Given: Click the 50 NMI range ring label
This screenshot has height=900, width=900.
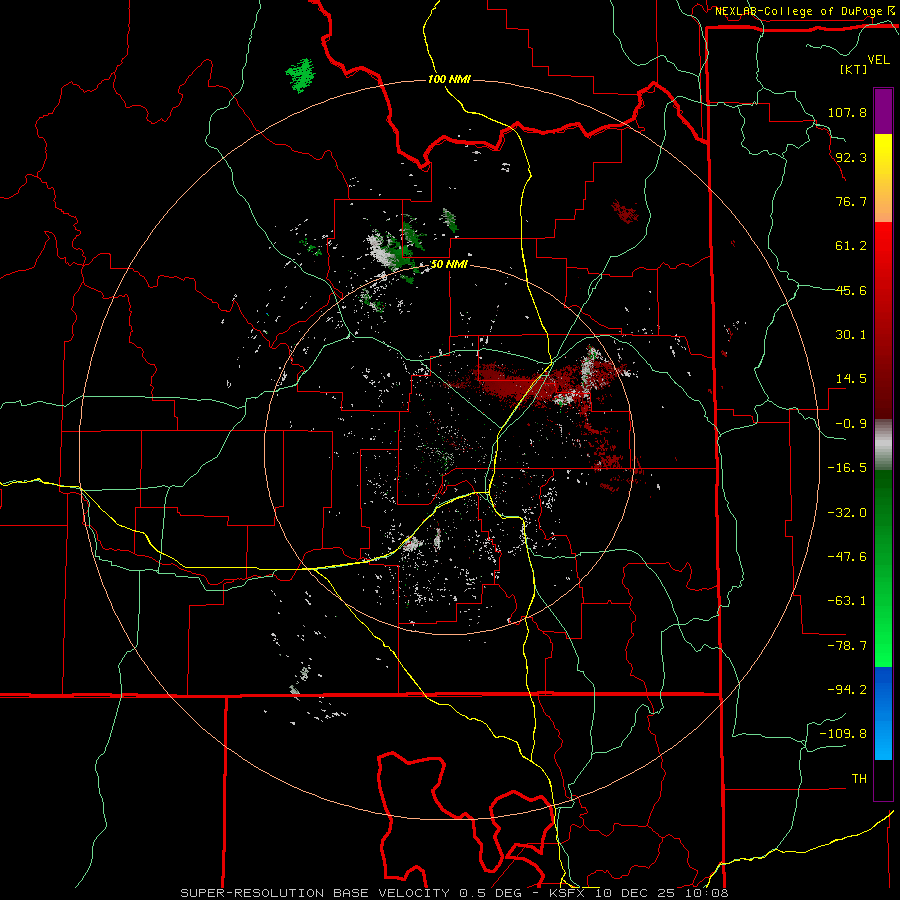Looking at the screenshot, I should (449, 265).
